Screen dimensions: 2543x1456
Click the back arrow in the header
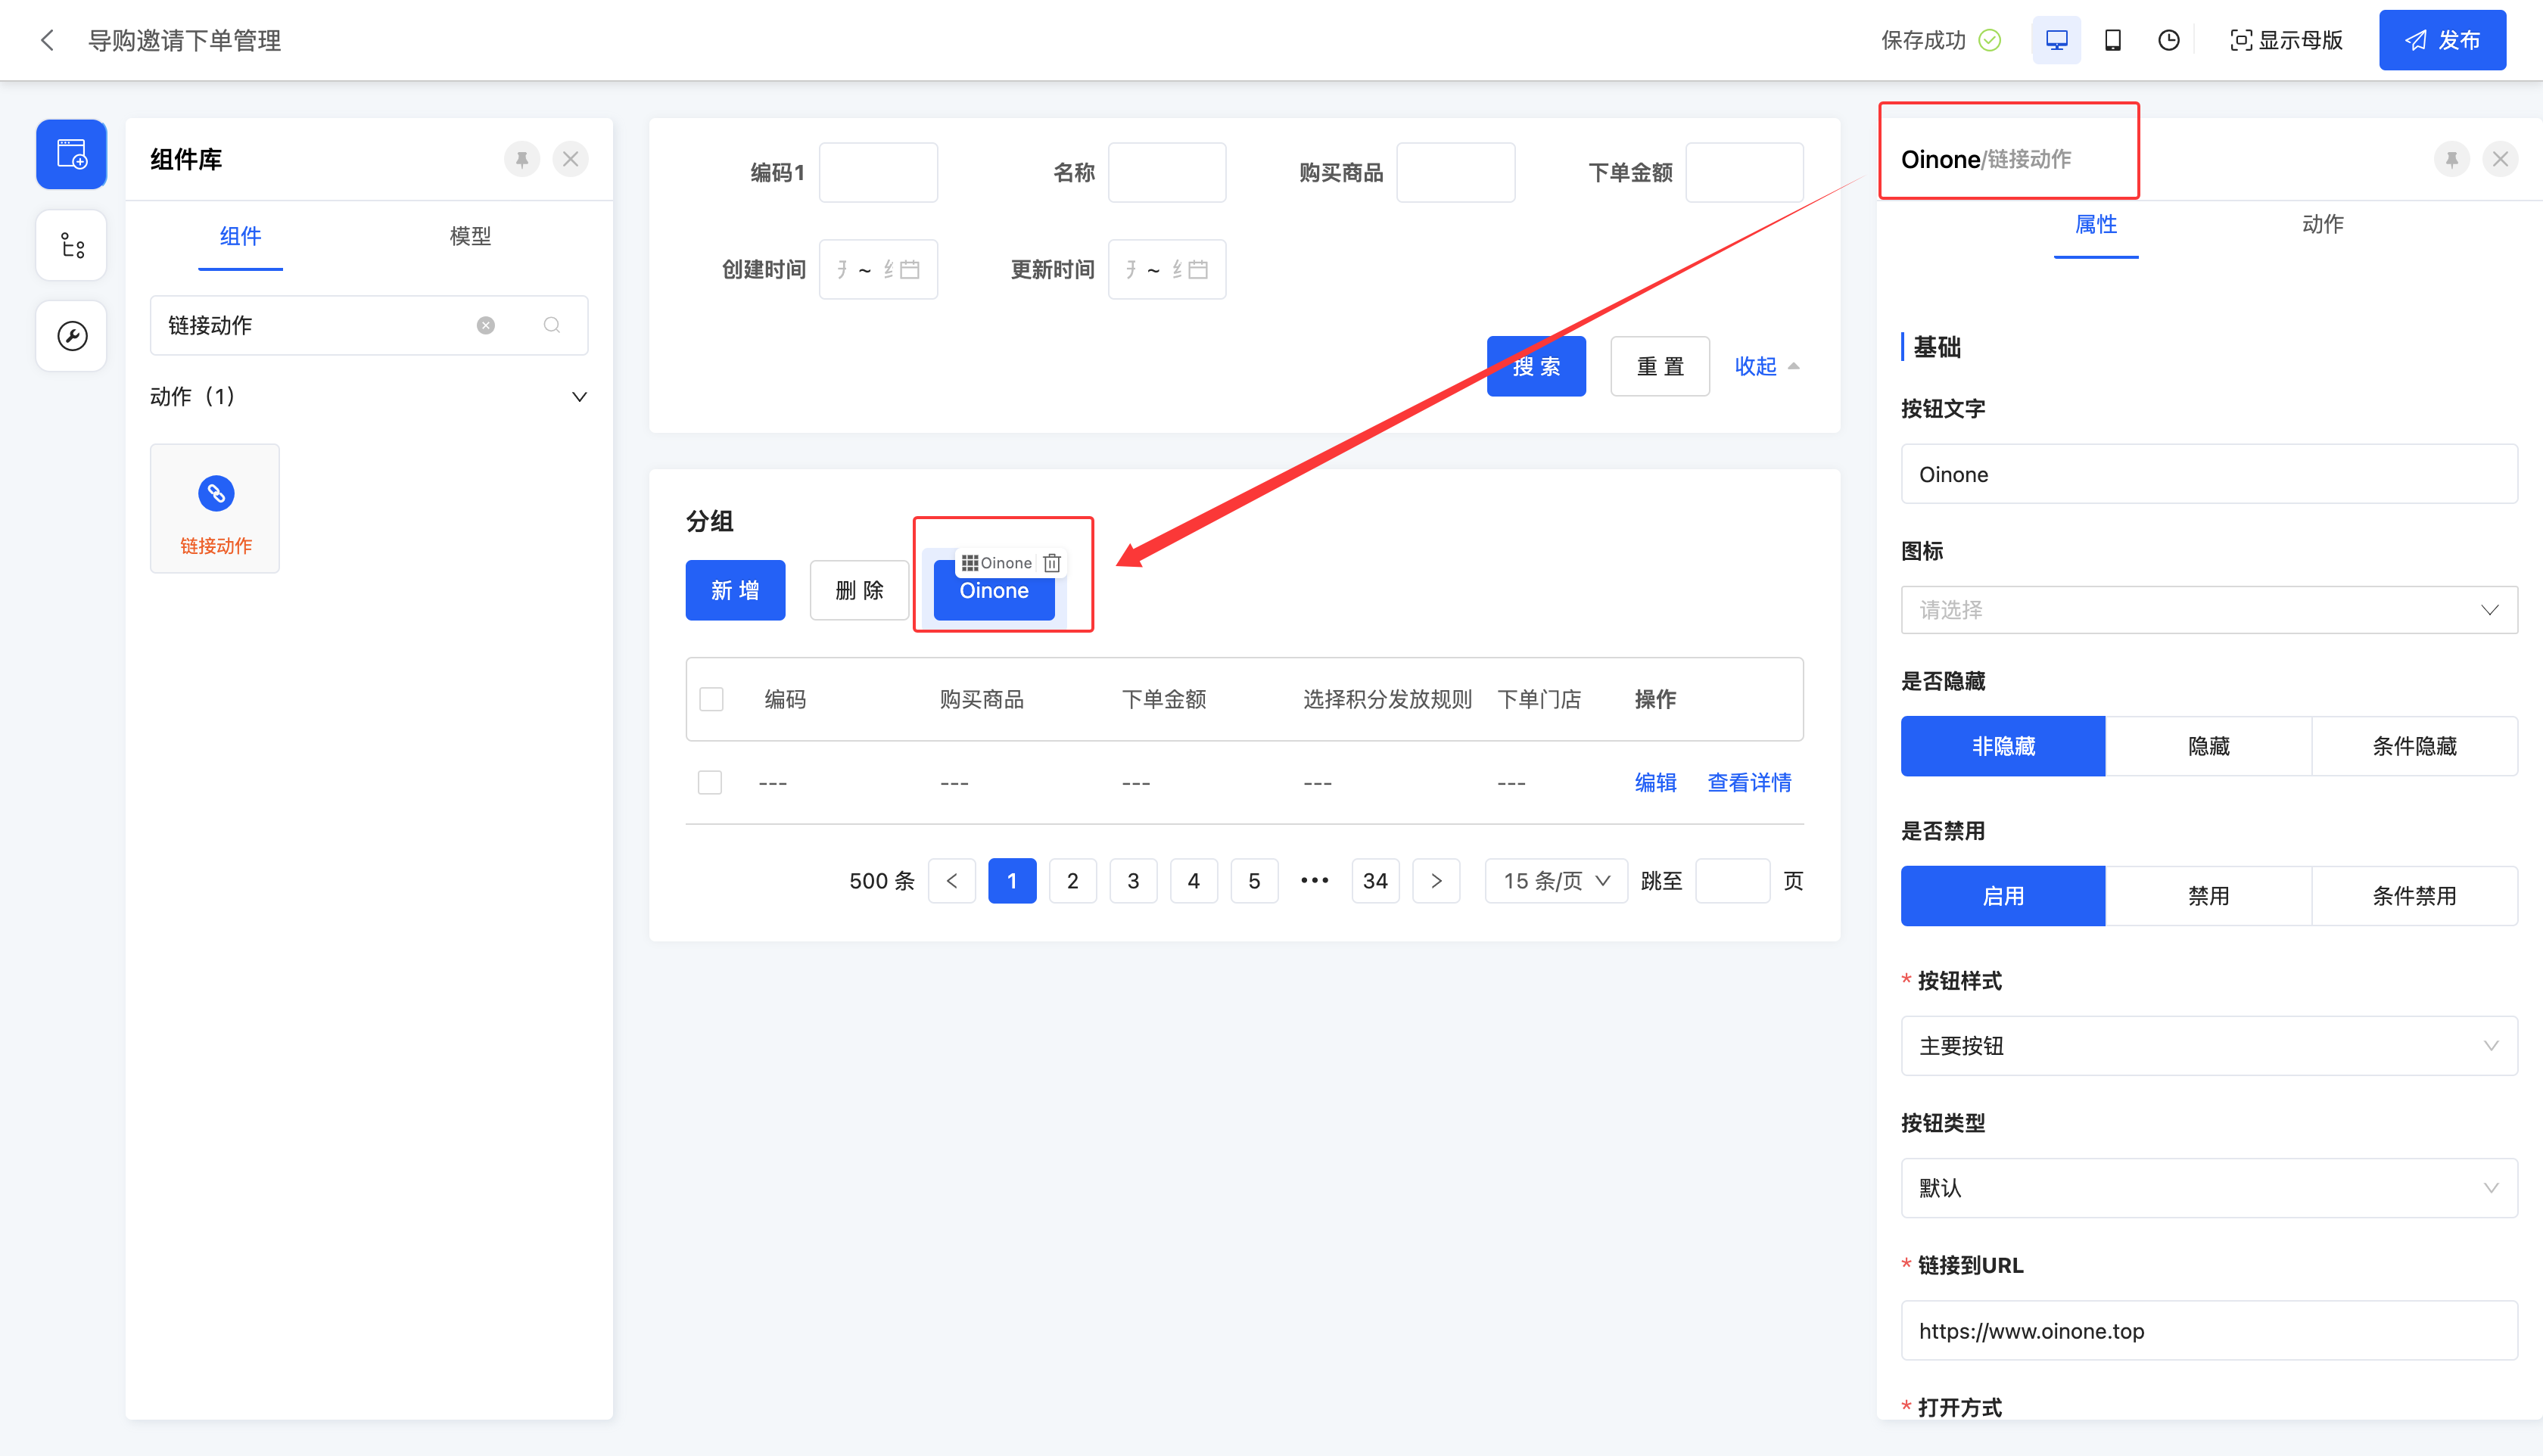tap(47, 40)
